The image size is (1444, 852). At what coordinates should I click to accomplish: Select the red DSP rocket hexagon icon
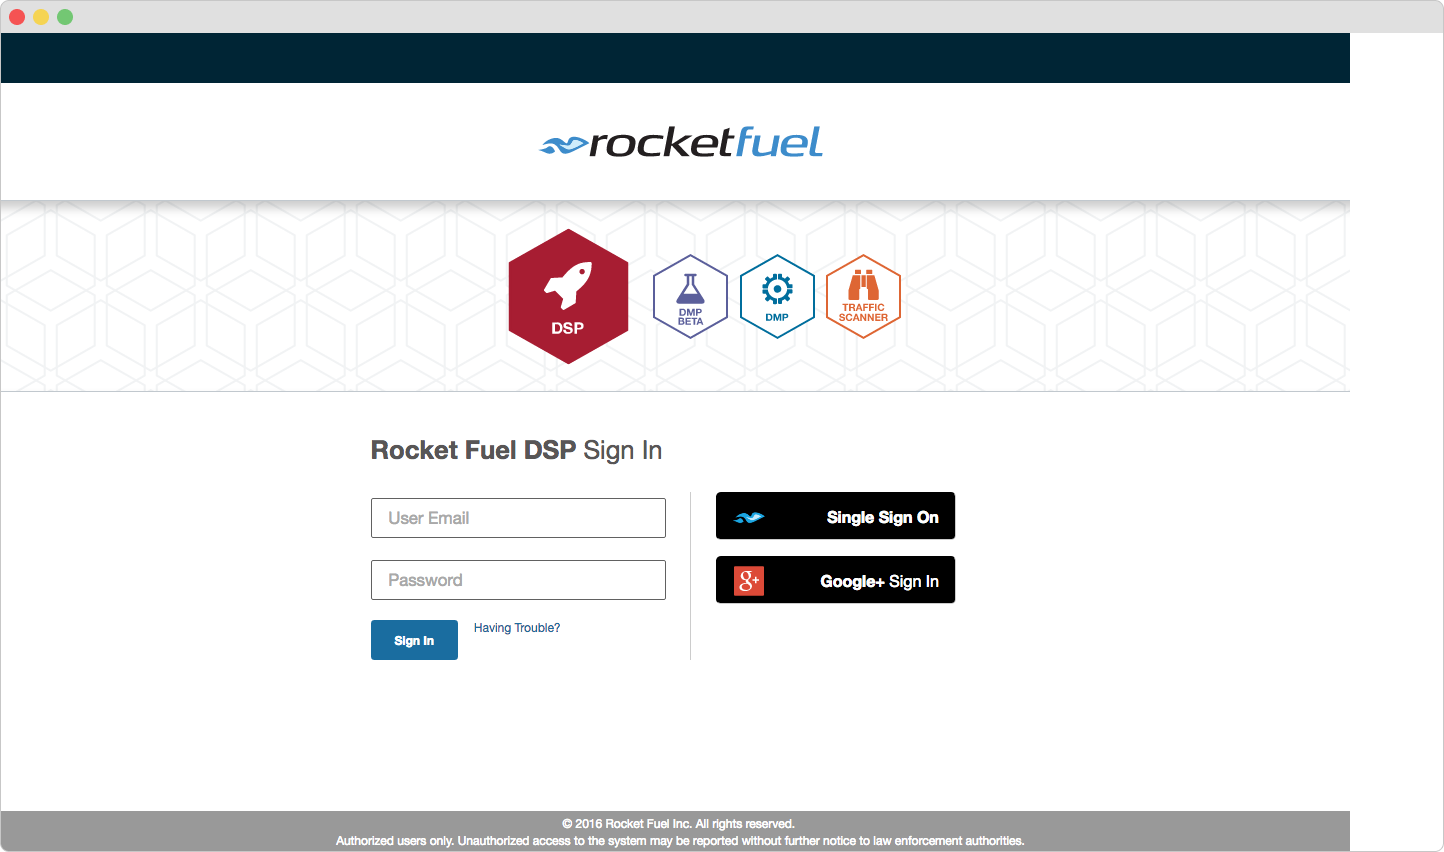pyautogui.click(x=568, y=296)
